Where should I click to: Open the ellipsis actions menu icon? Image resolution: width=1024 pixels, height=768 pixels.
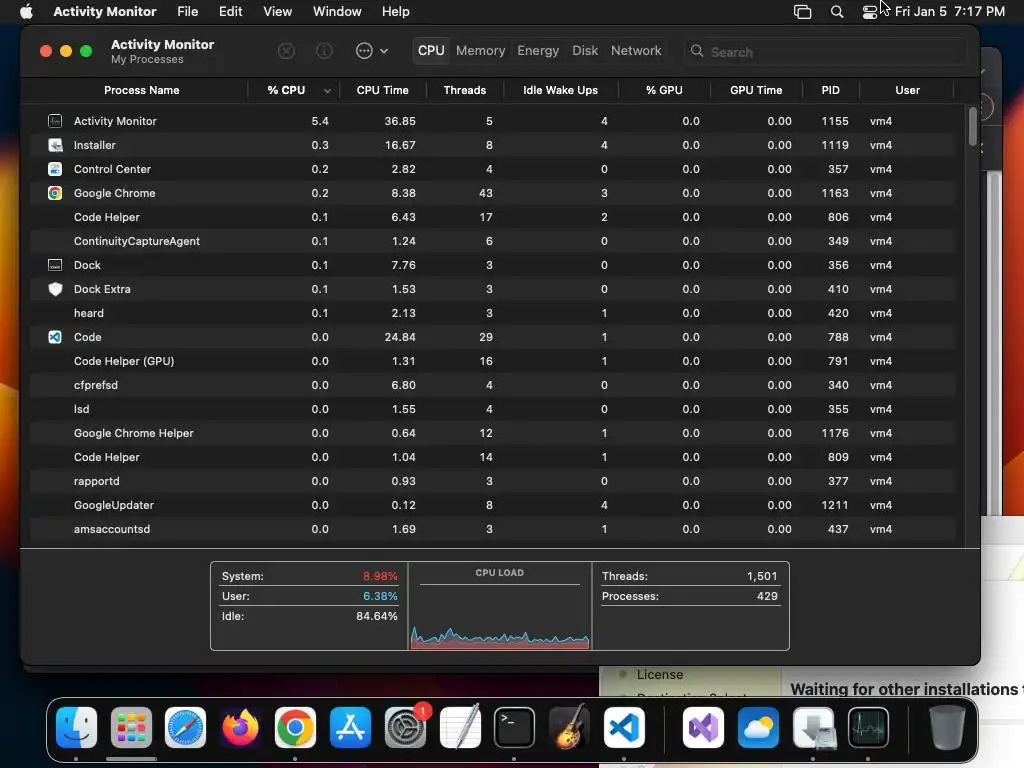(364, 51)
